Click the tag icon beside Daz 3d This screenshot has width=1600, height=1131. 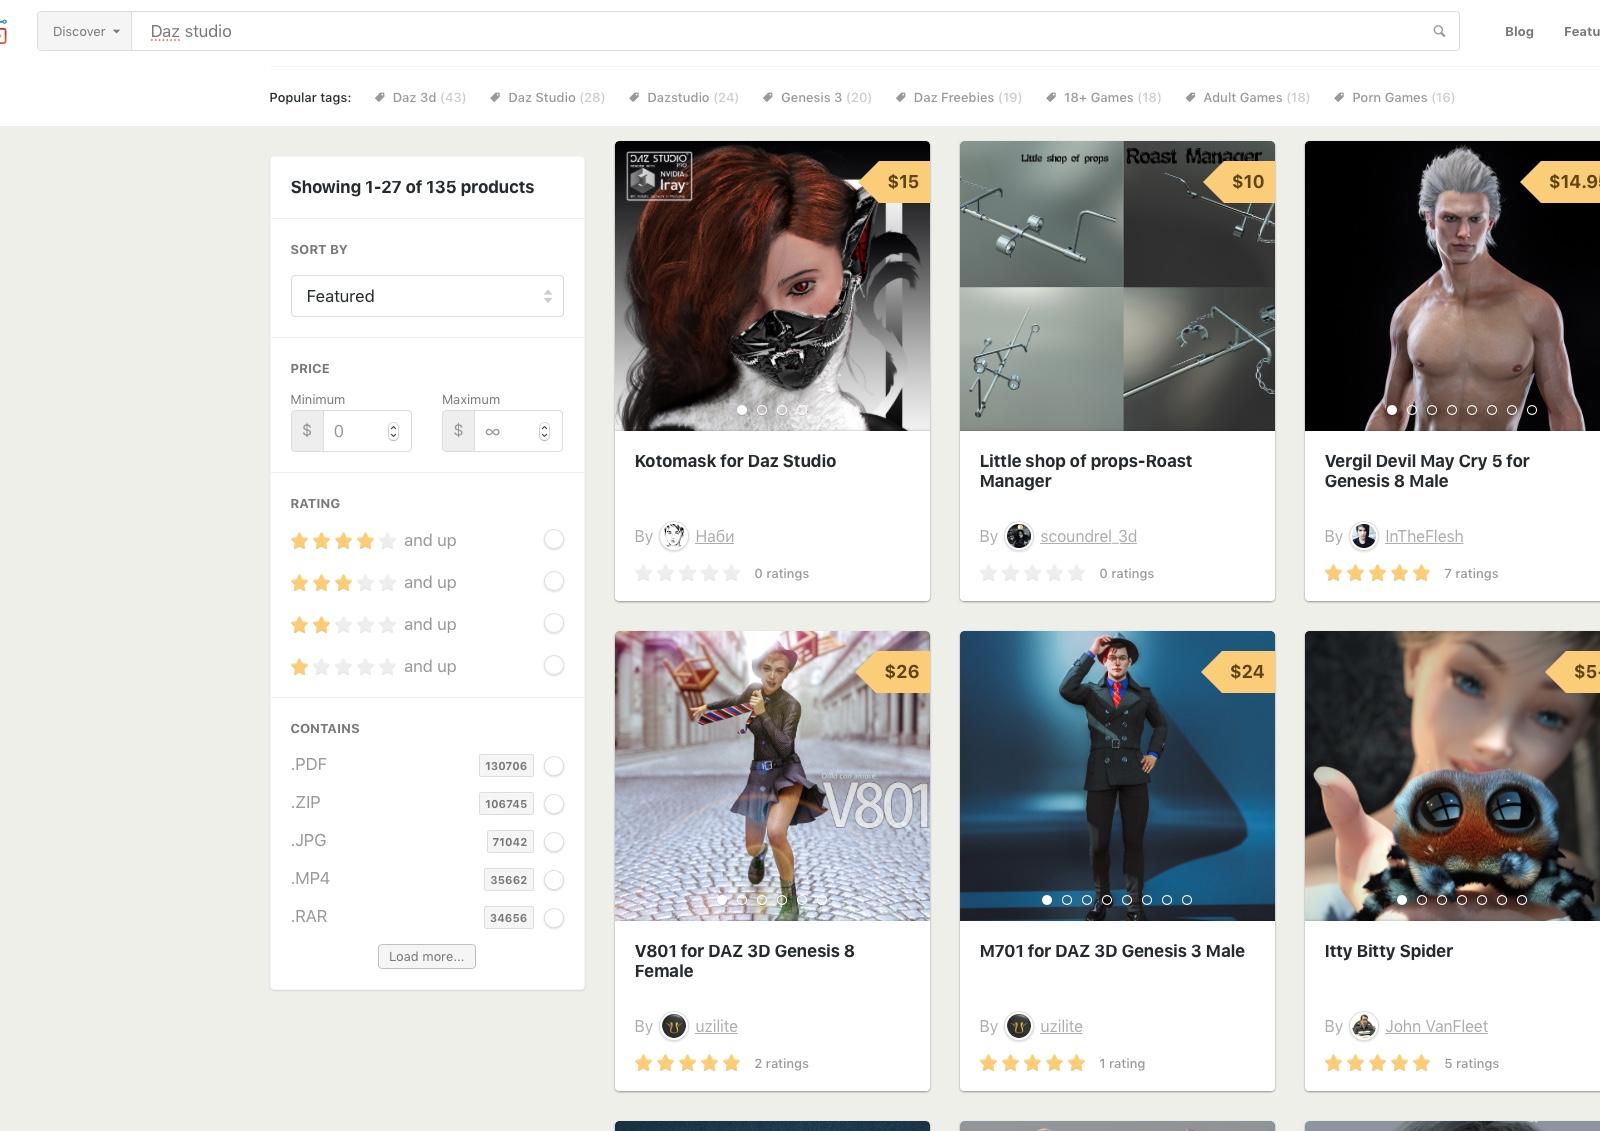point(380,97)
